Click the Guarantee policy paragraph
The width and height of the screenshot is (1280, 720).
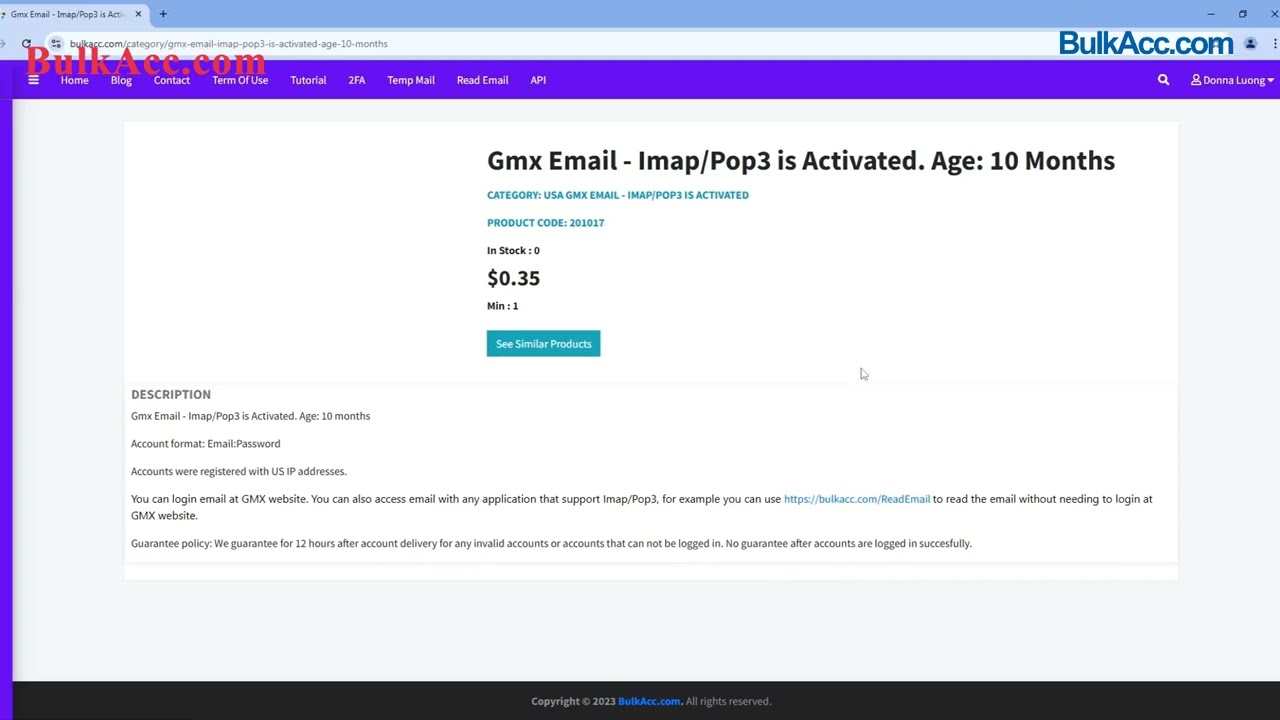(551, 544)
